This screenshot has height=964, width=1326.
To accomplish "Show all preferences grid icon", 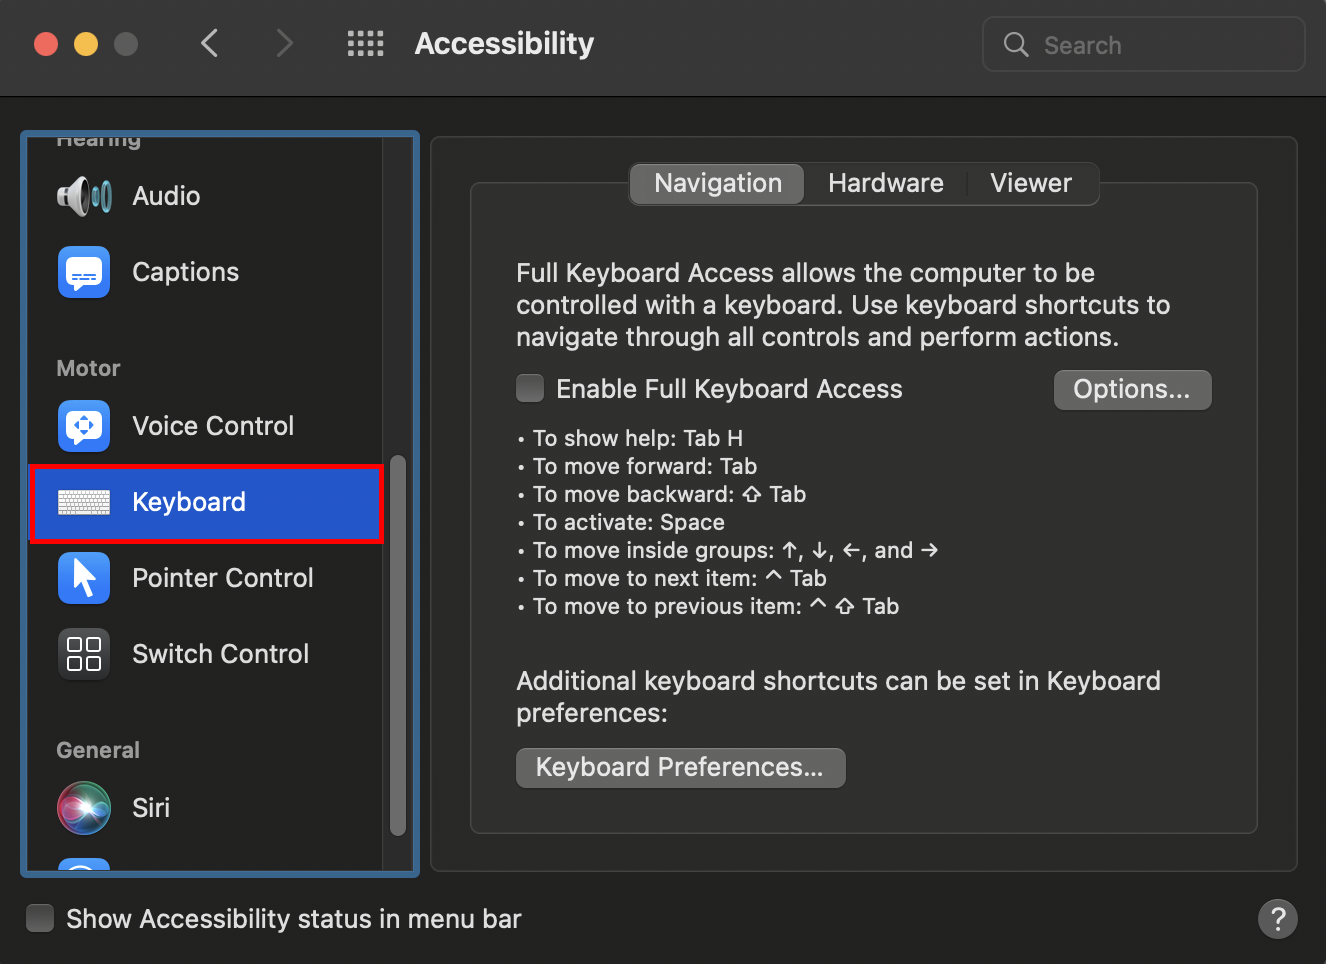I will 365,44.
